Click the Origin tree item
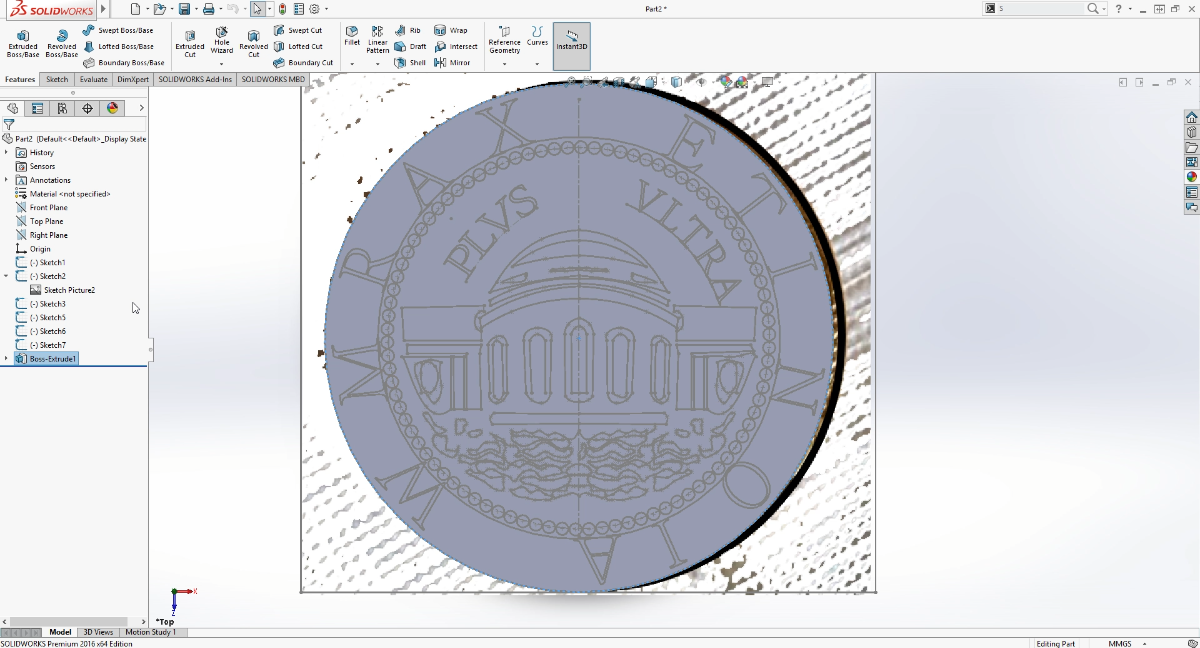Image resolution: width=1200 pixels, height=648 pixels. click(33, 249)
